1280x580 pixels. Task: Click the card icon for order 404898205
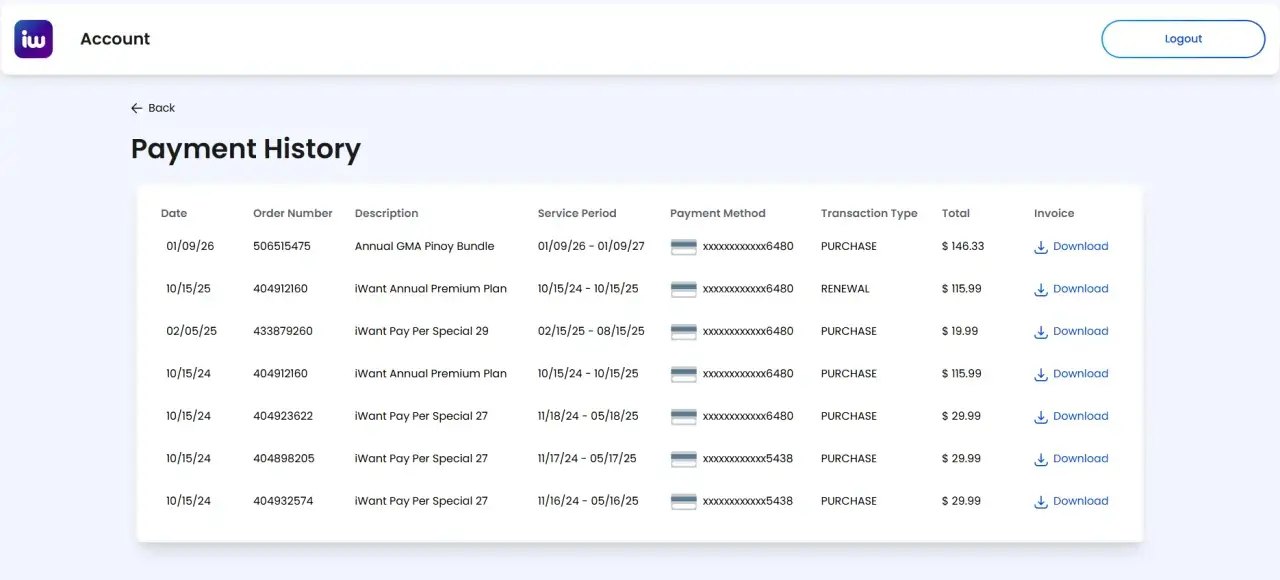tap(684, 459)
